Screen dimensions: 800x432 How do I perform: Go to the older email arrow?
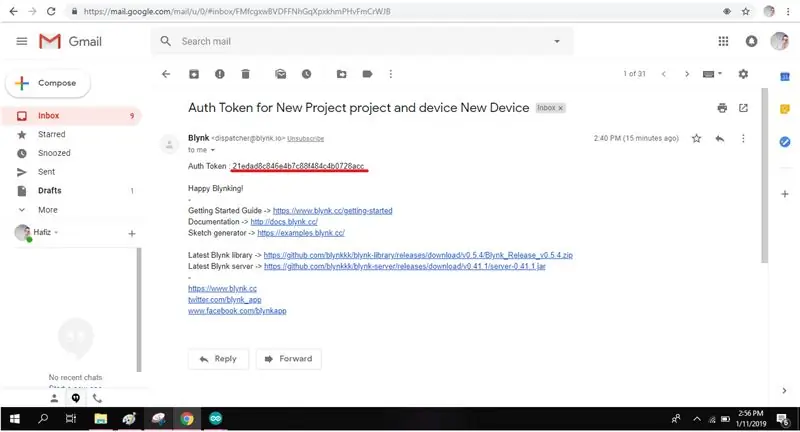tap(687, 74)
